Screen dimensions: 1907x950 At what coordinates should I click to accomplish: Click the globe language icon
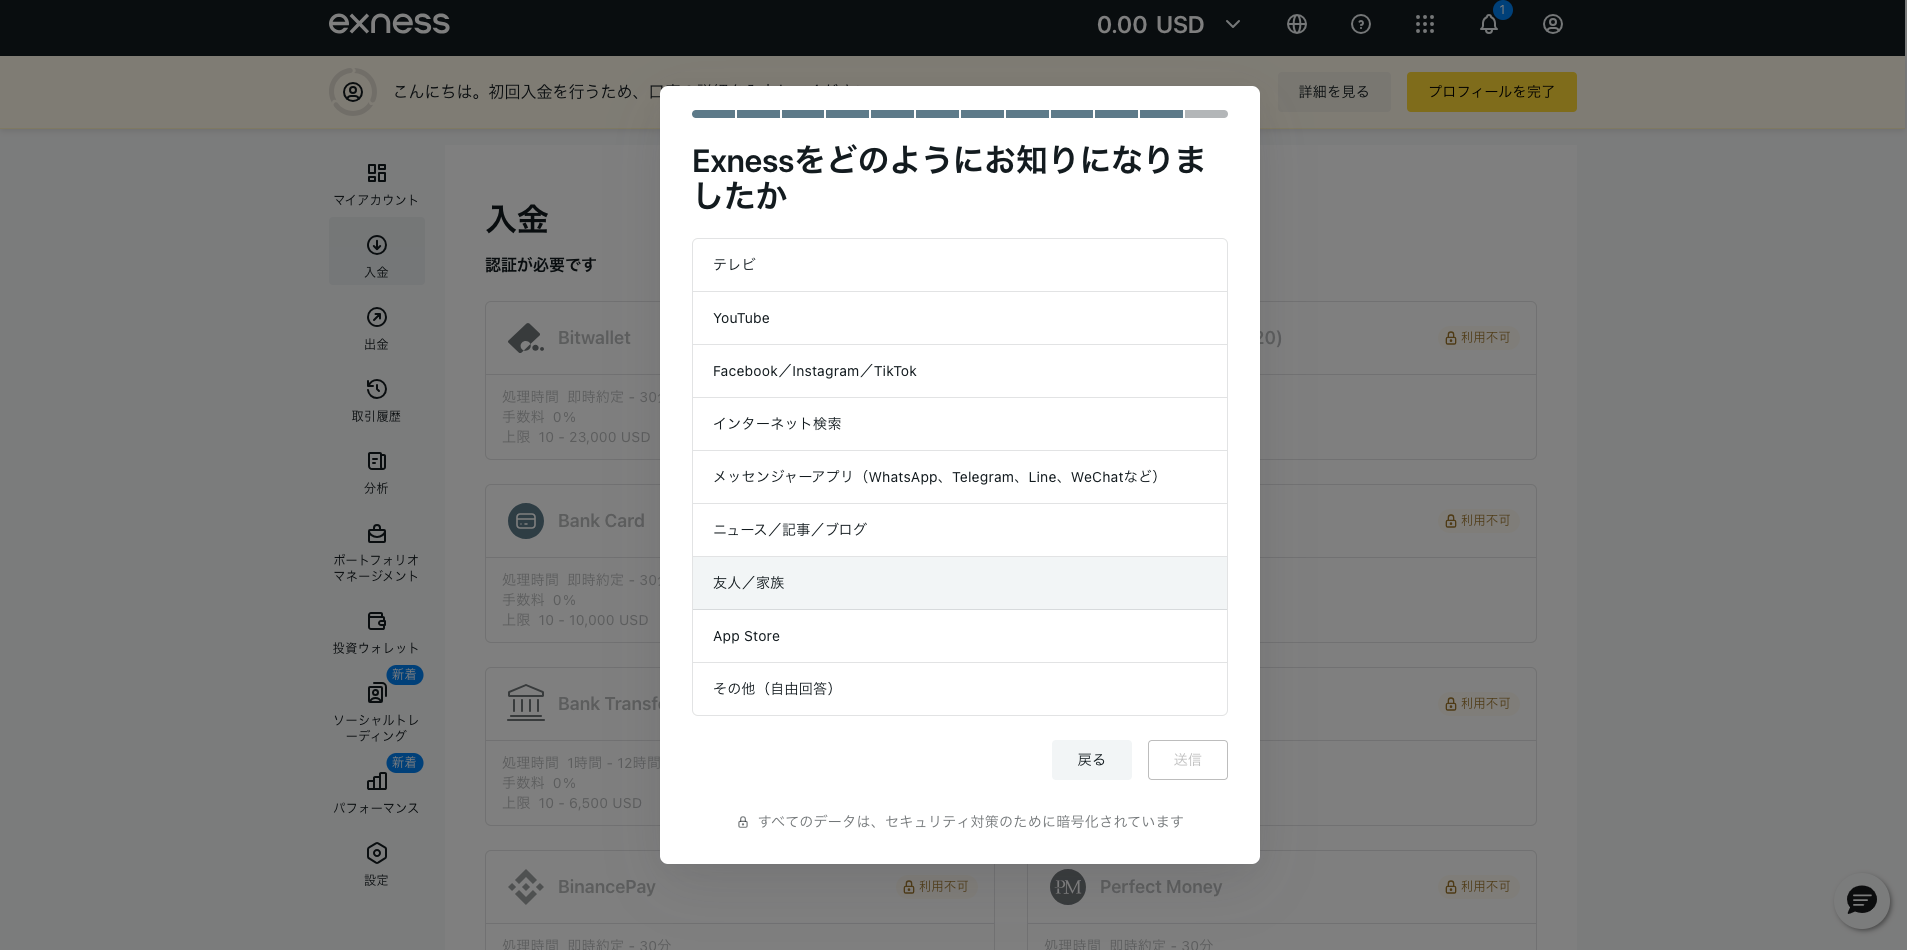pyautogui.click(x=1296, y=24)
